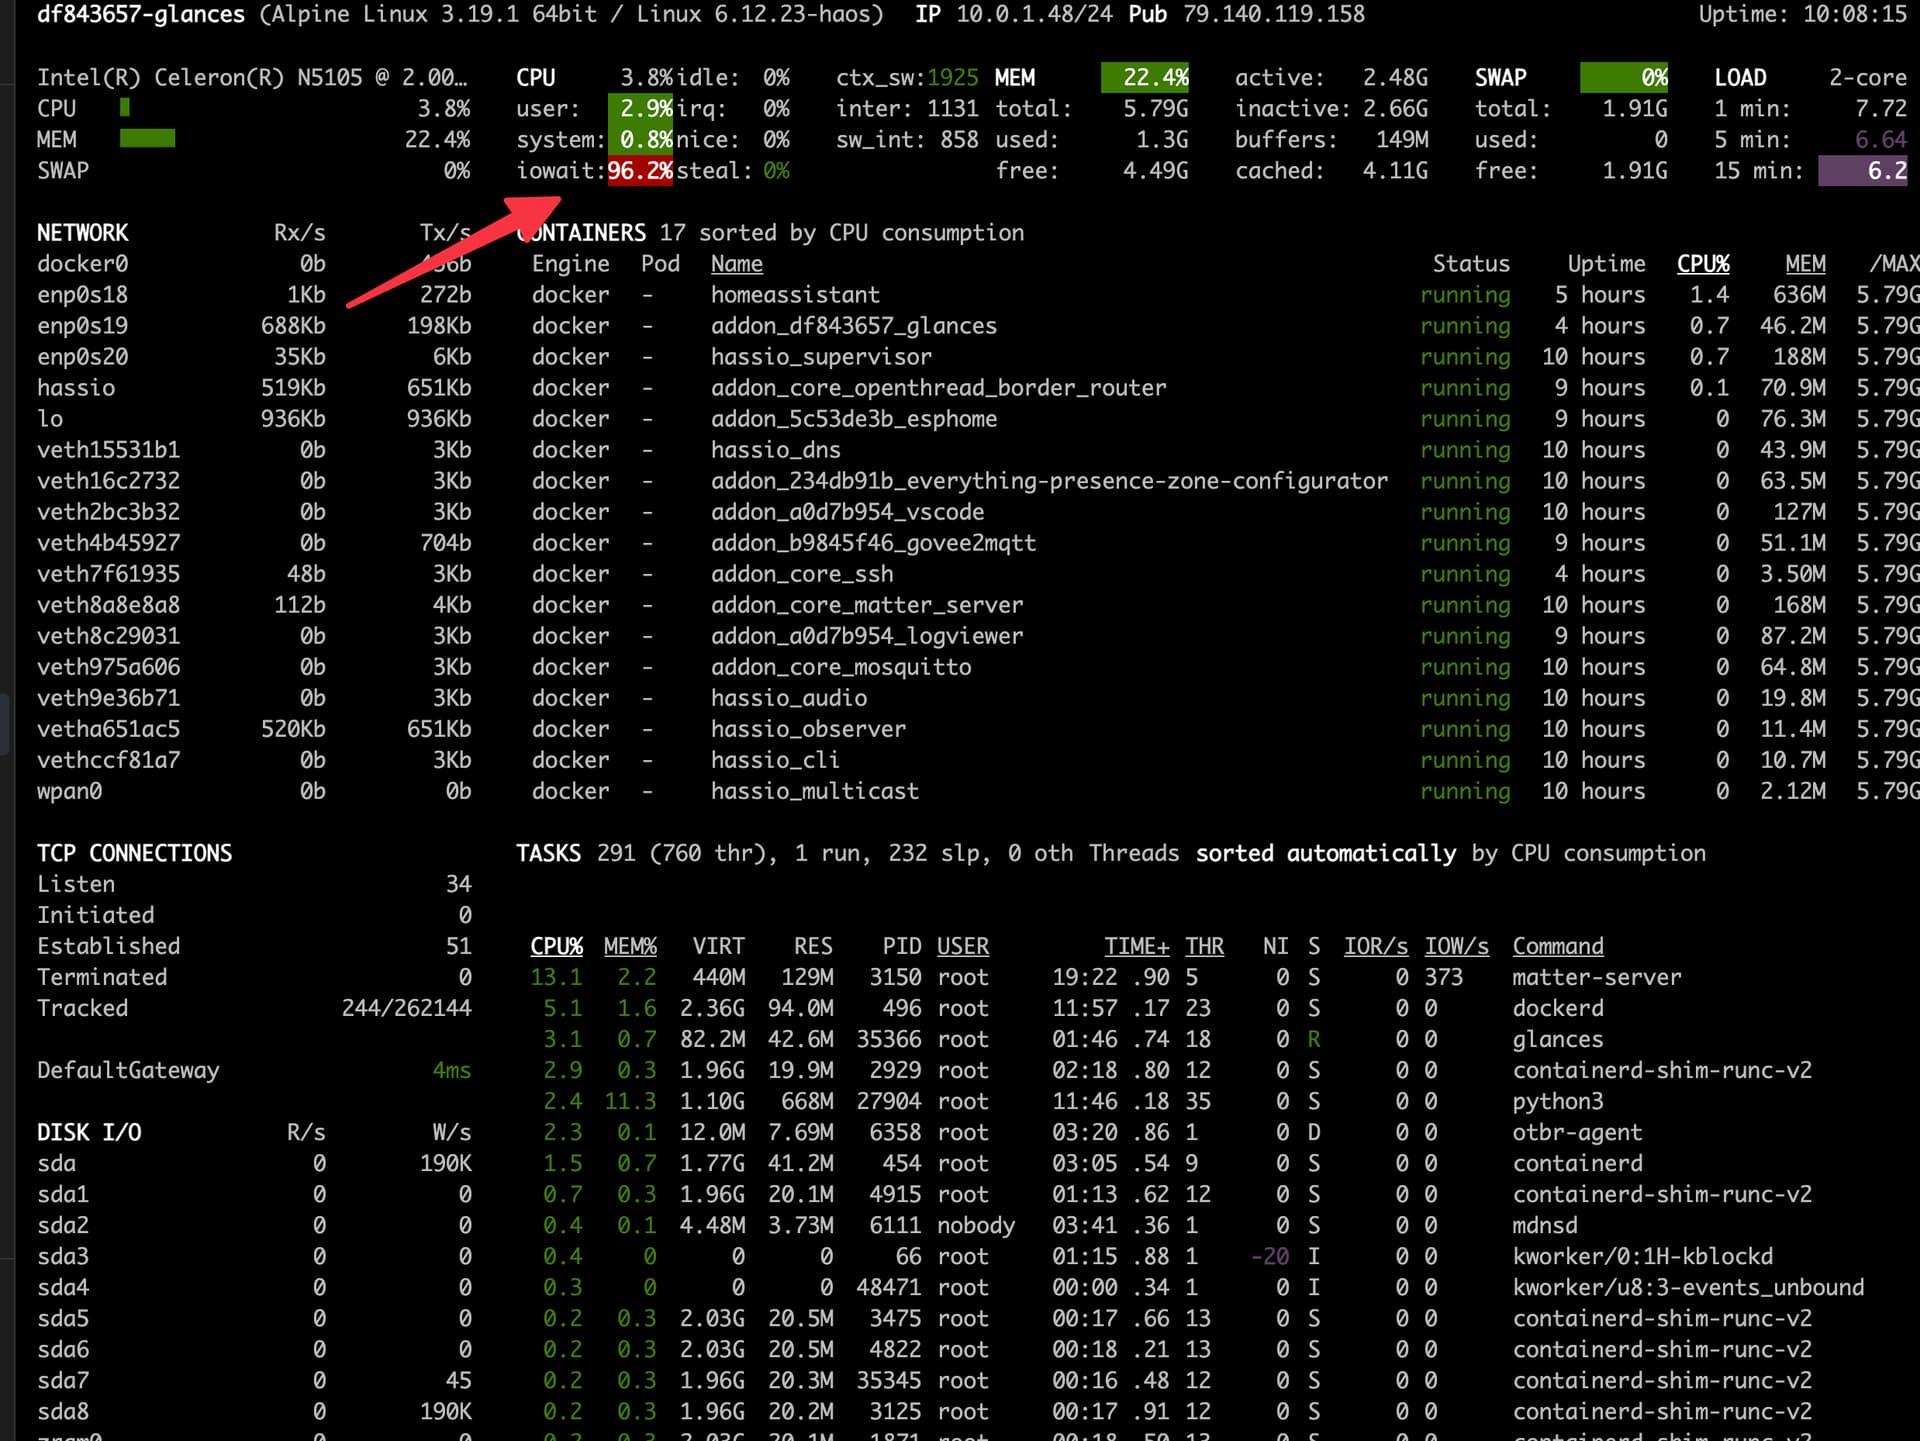Select the python3 process command
The width and height of the screenshot is (1920, 1441).
pos(1558,1101)
